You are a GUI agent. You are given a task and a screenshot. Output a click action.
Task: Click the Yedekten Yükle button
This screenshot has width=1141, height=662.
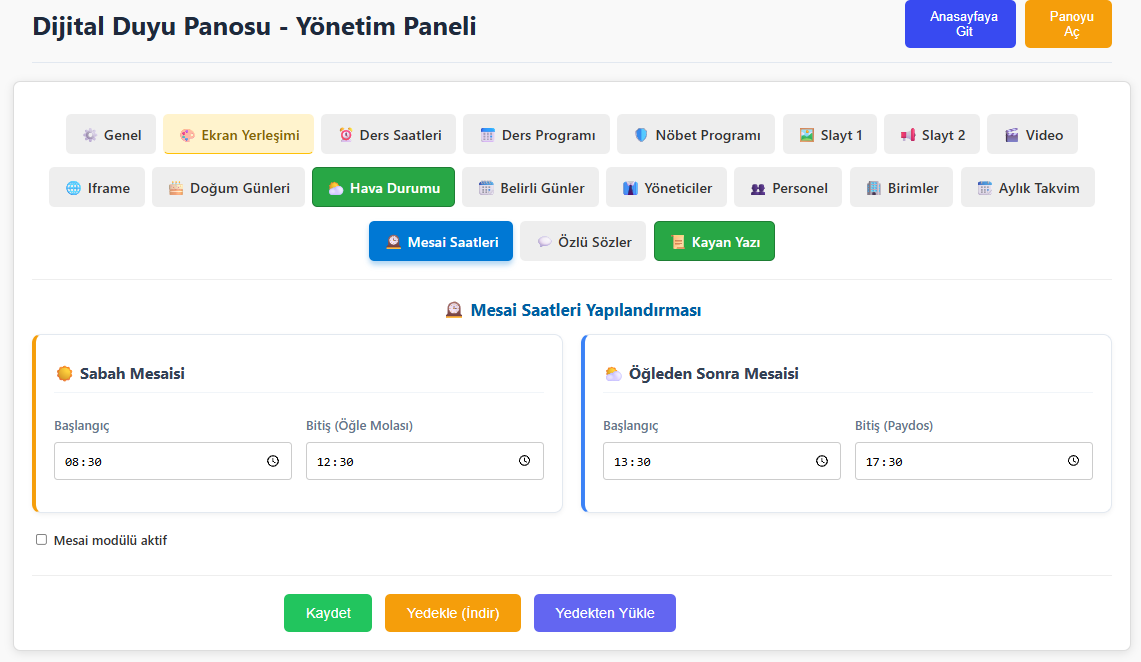pyautogui.click(x=604, y=613)
